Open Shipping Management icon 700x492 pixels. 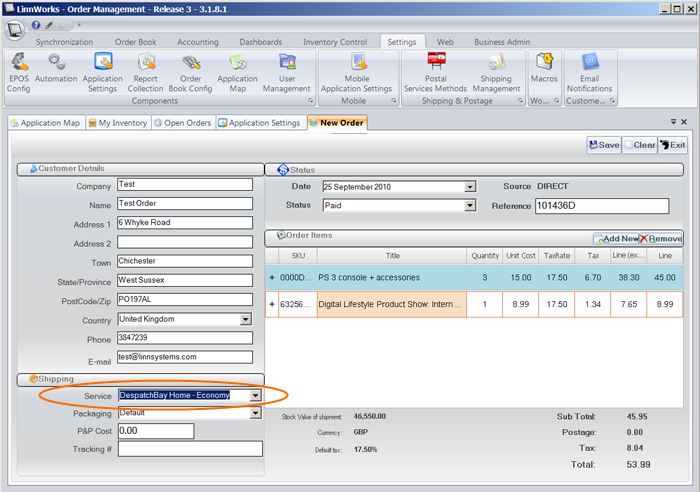[497, 71]
